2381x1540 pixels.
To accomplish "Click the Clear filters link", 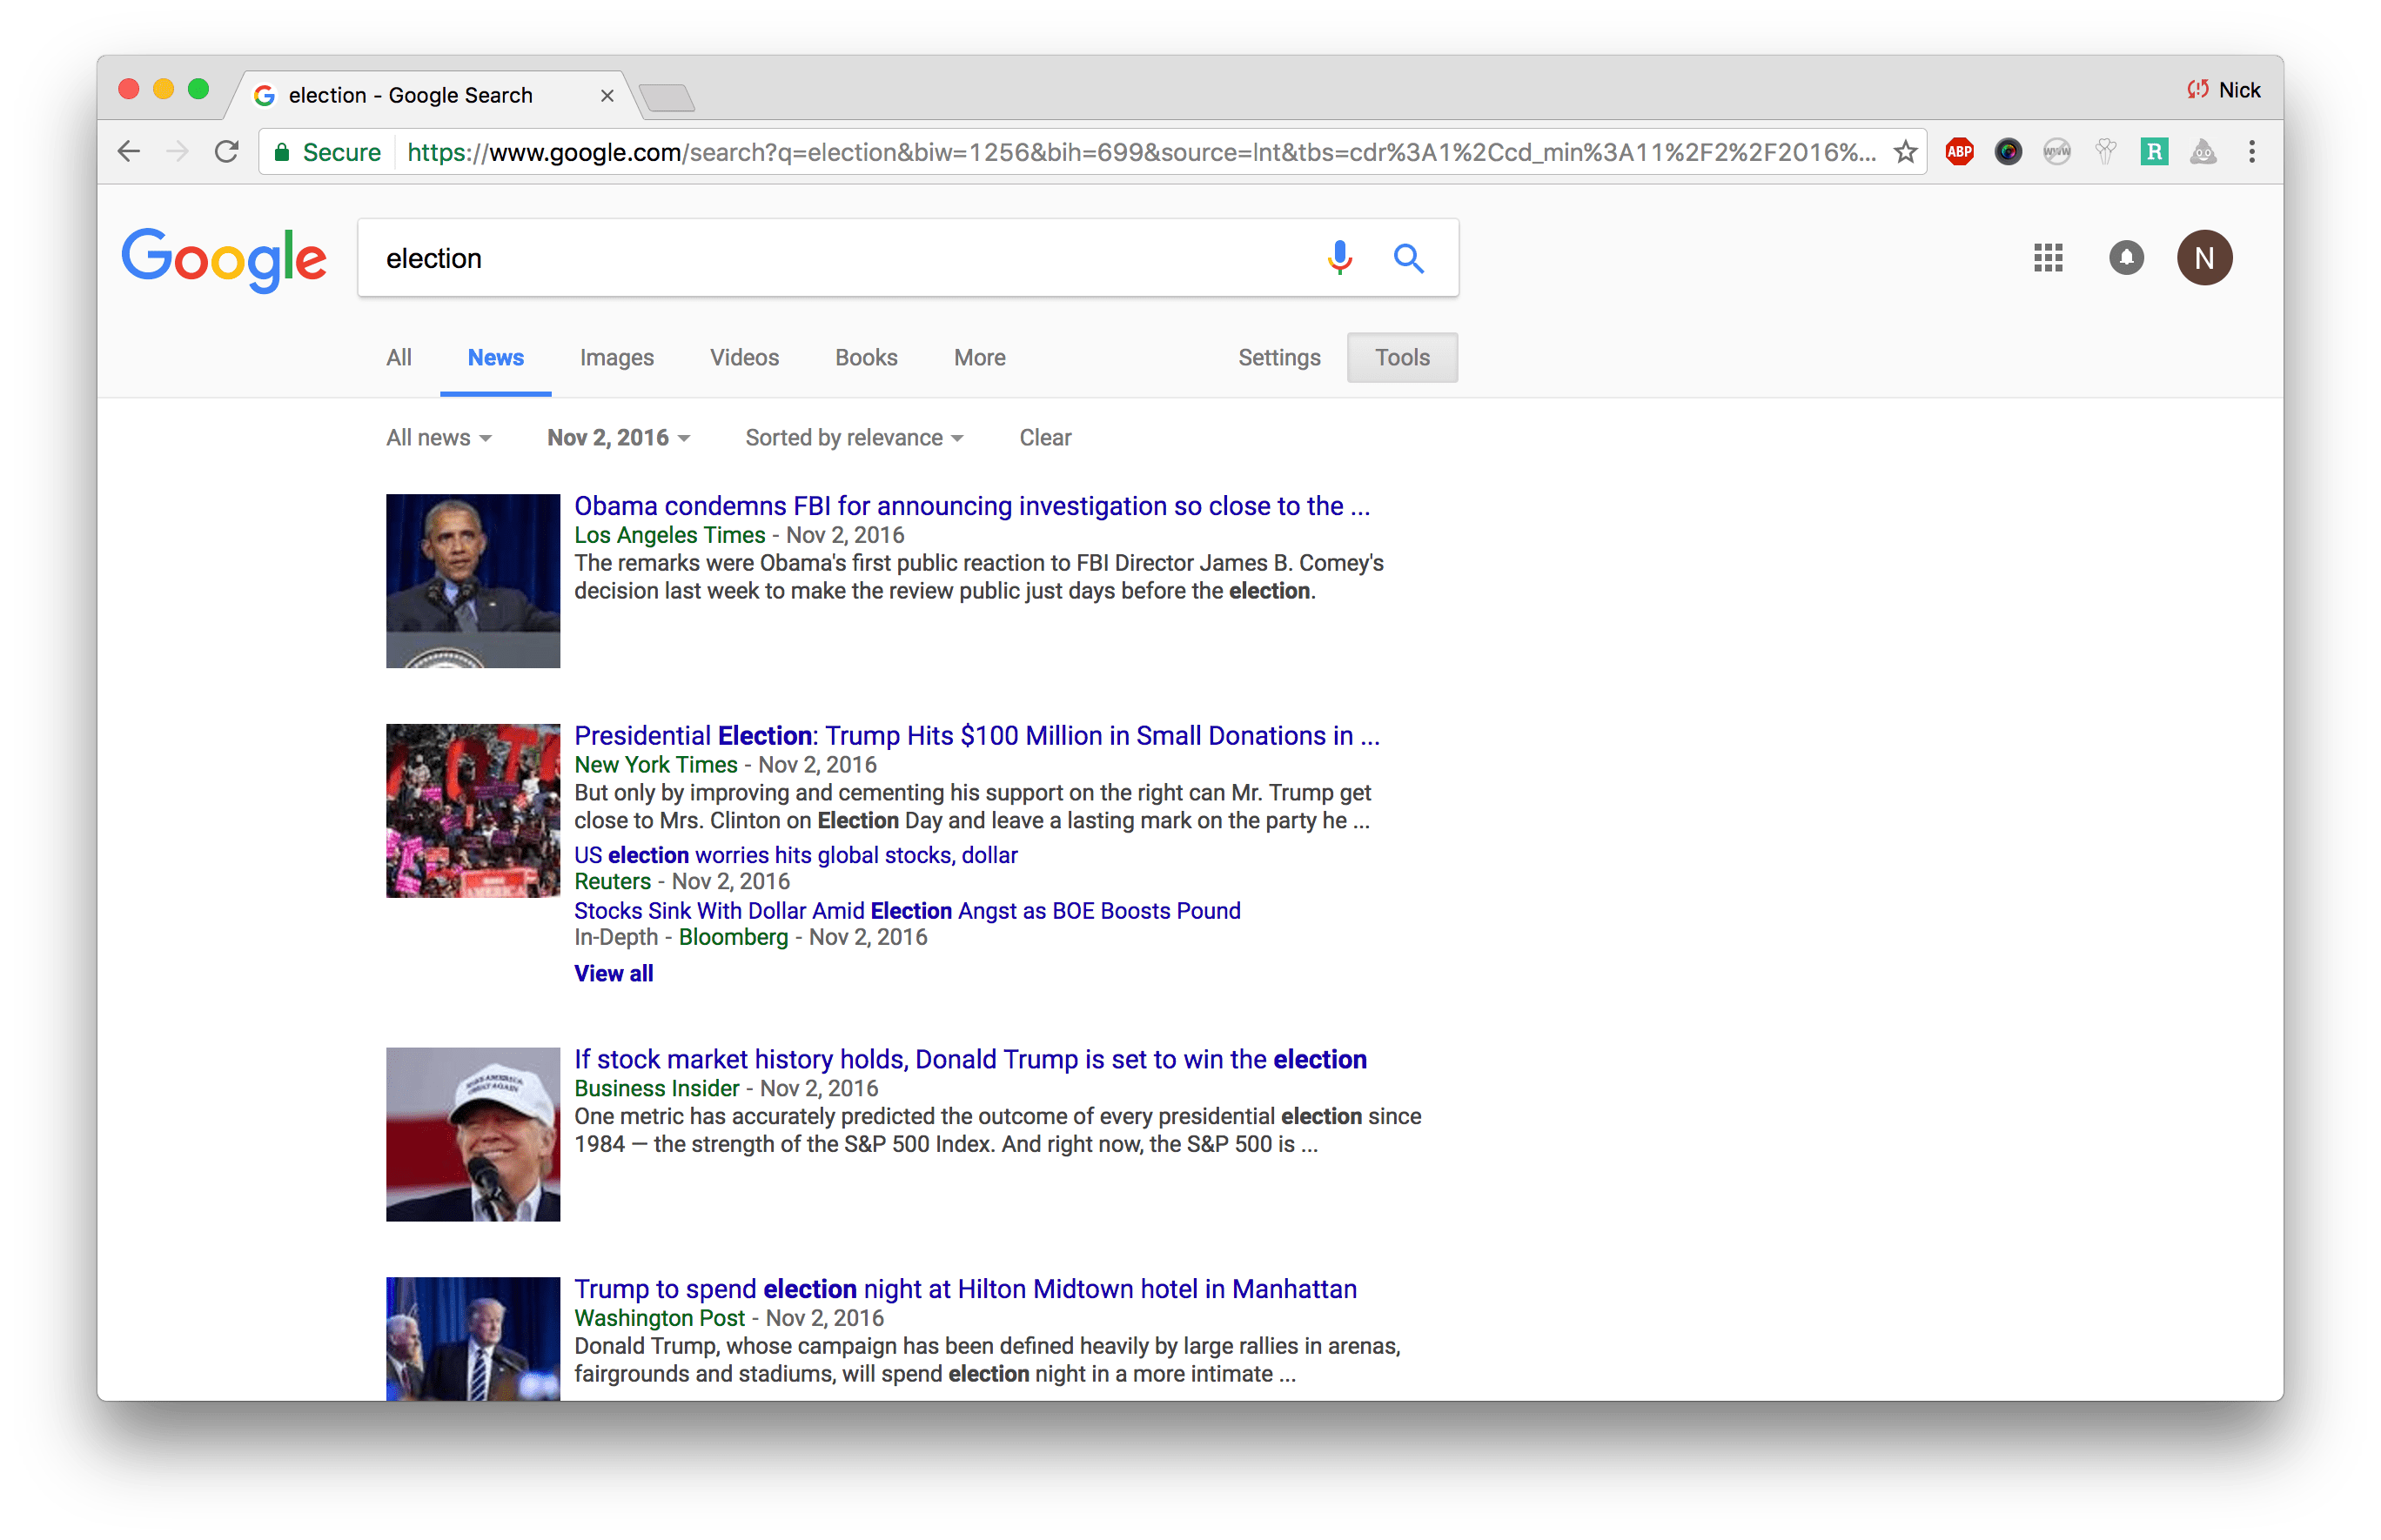I will 1044,437.
